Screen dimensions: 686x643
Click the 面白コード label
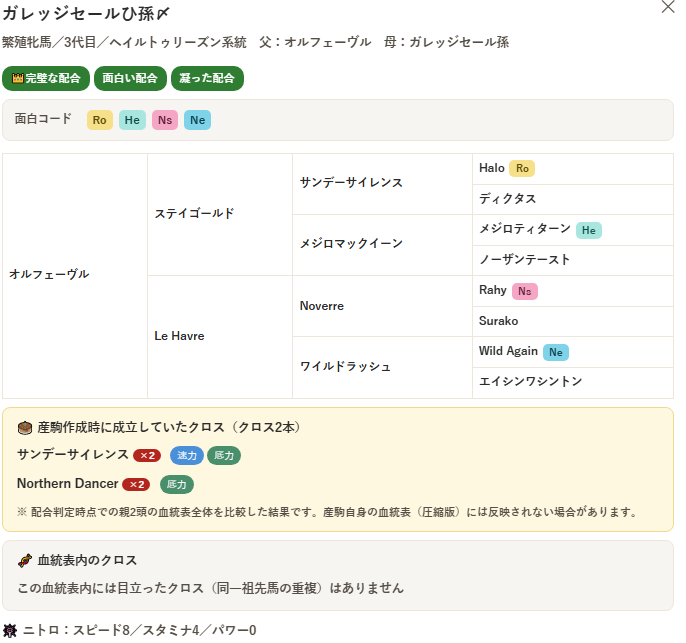pos(43,119)
